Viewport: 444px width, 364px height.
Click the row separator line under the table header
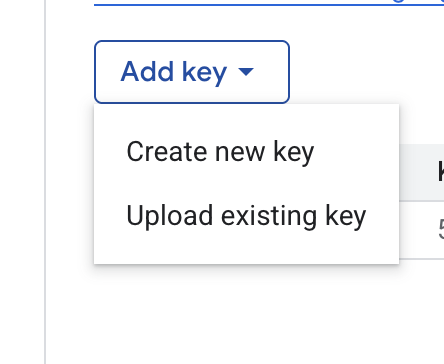[x=422, y=201]
